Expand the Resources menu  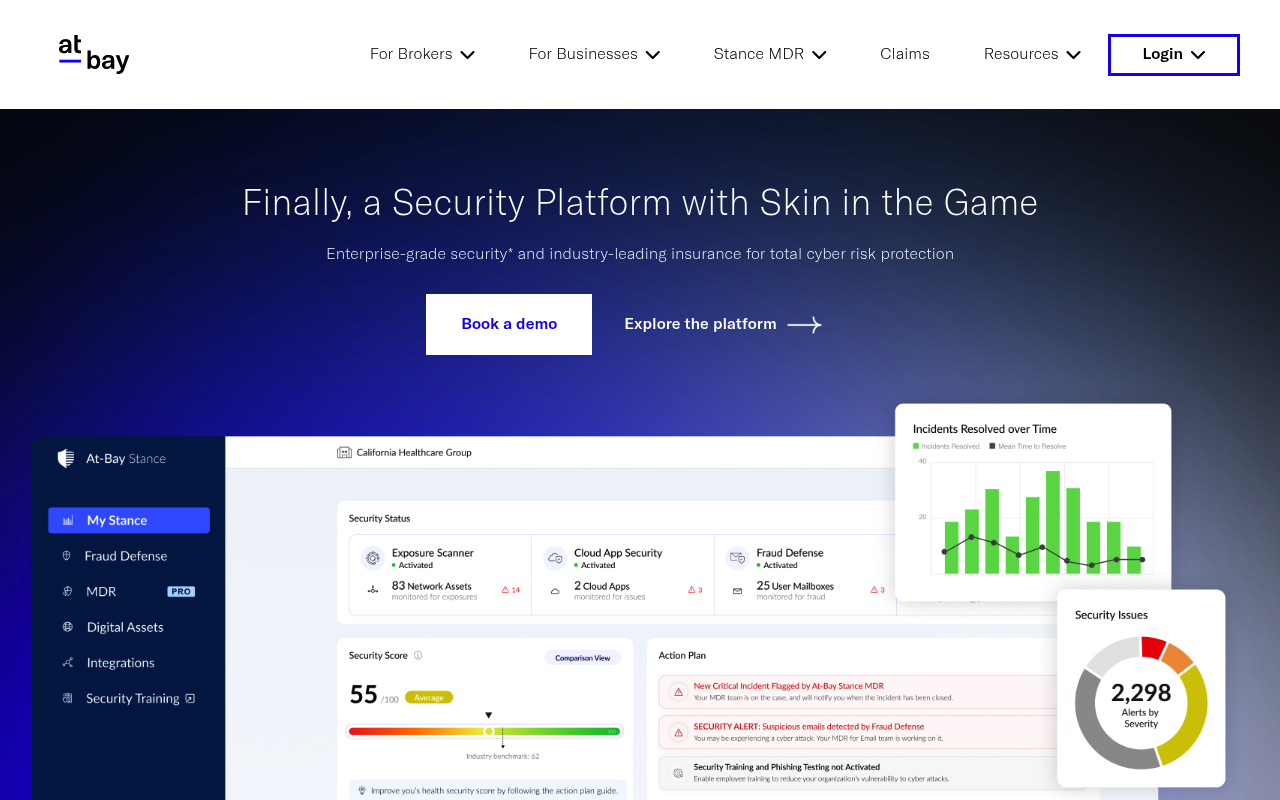[1032, 54]
